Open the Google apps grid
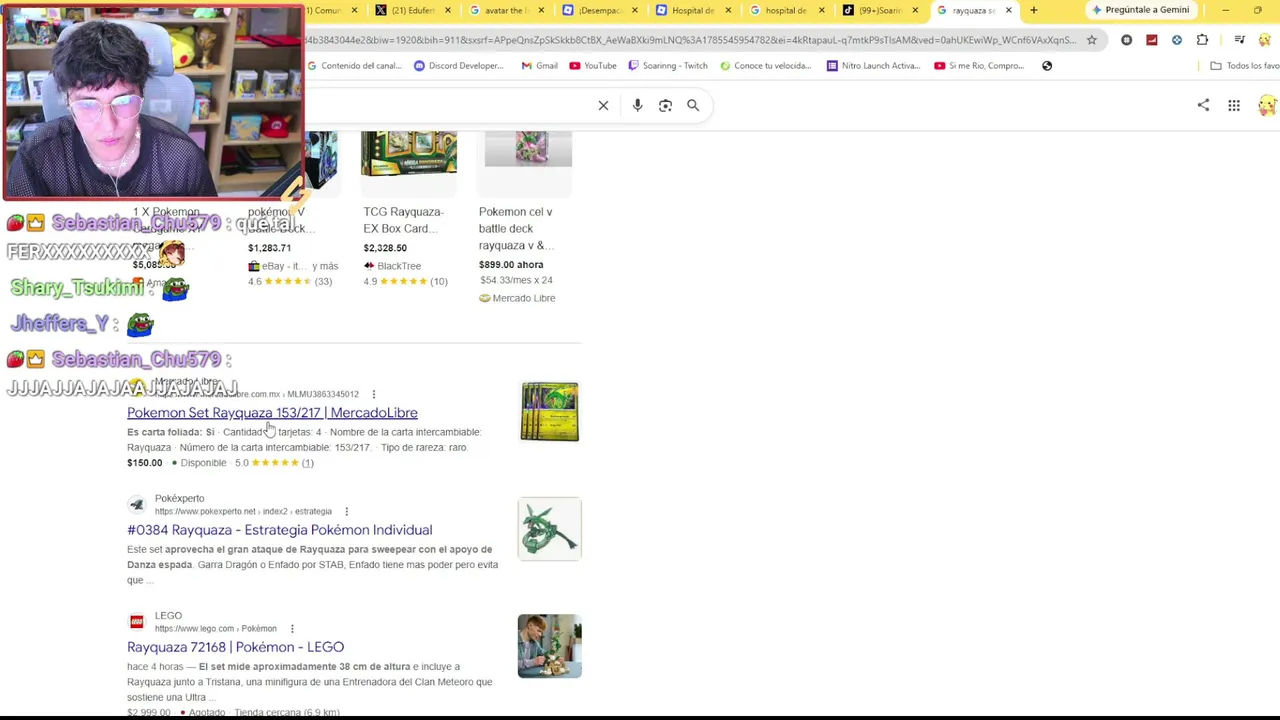 (x=1234, y=105)
